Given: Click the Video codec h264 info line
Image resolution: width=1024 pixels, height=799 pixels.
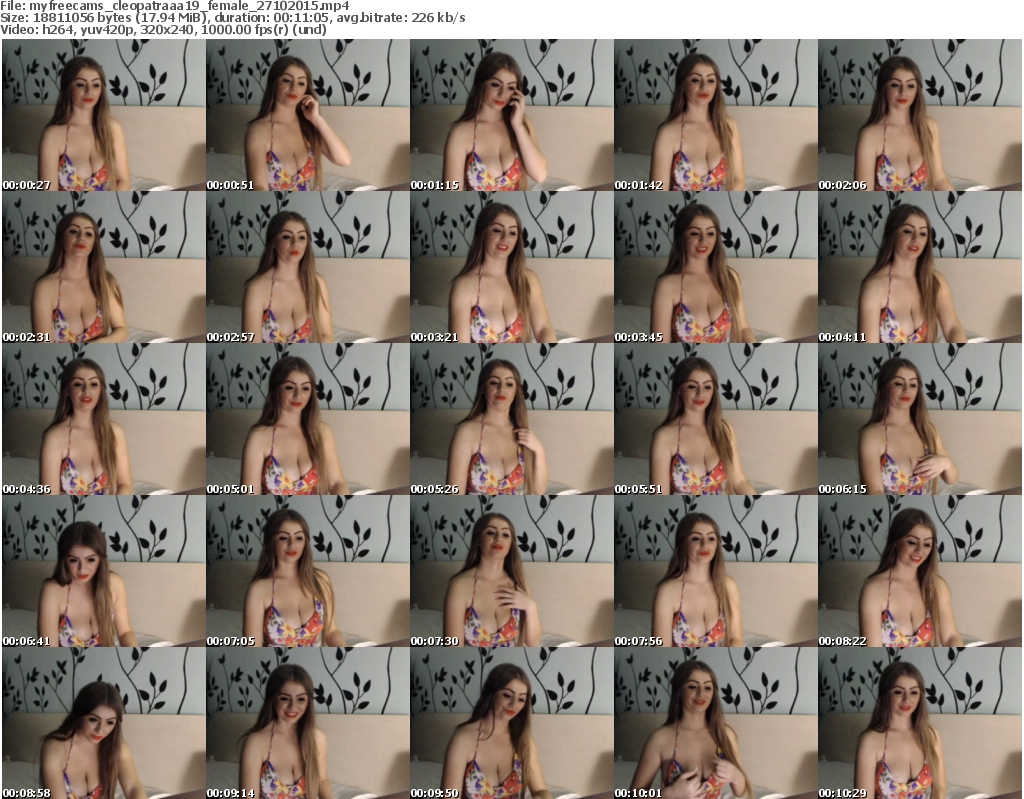Looking at the screenshot, I should pos(163,29).
